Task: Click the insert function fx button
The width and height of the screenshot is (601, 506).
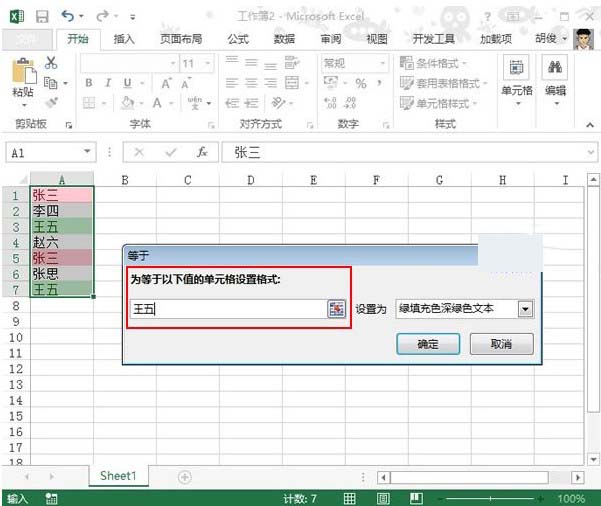Action: [x=202, y=153]
